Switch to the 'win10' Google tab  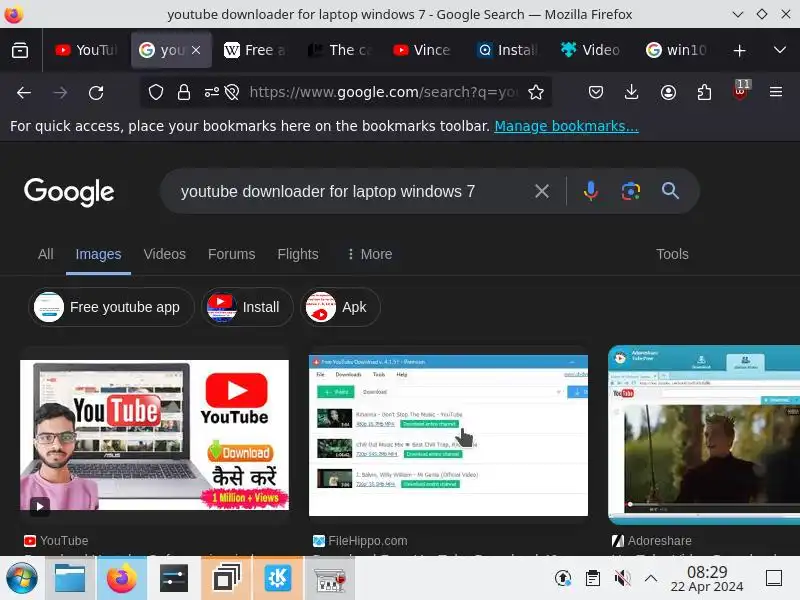676,50
